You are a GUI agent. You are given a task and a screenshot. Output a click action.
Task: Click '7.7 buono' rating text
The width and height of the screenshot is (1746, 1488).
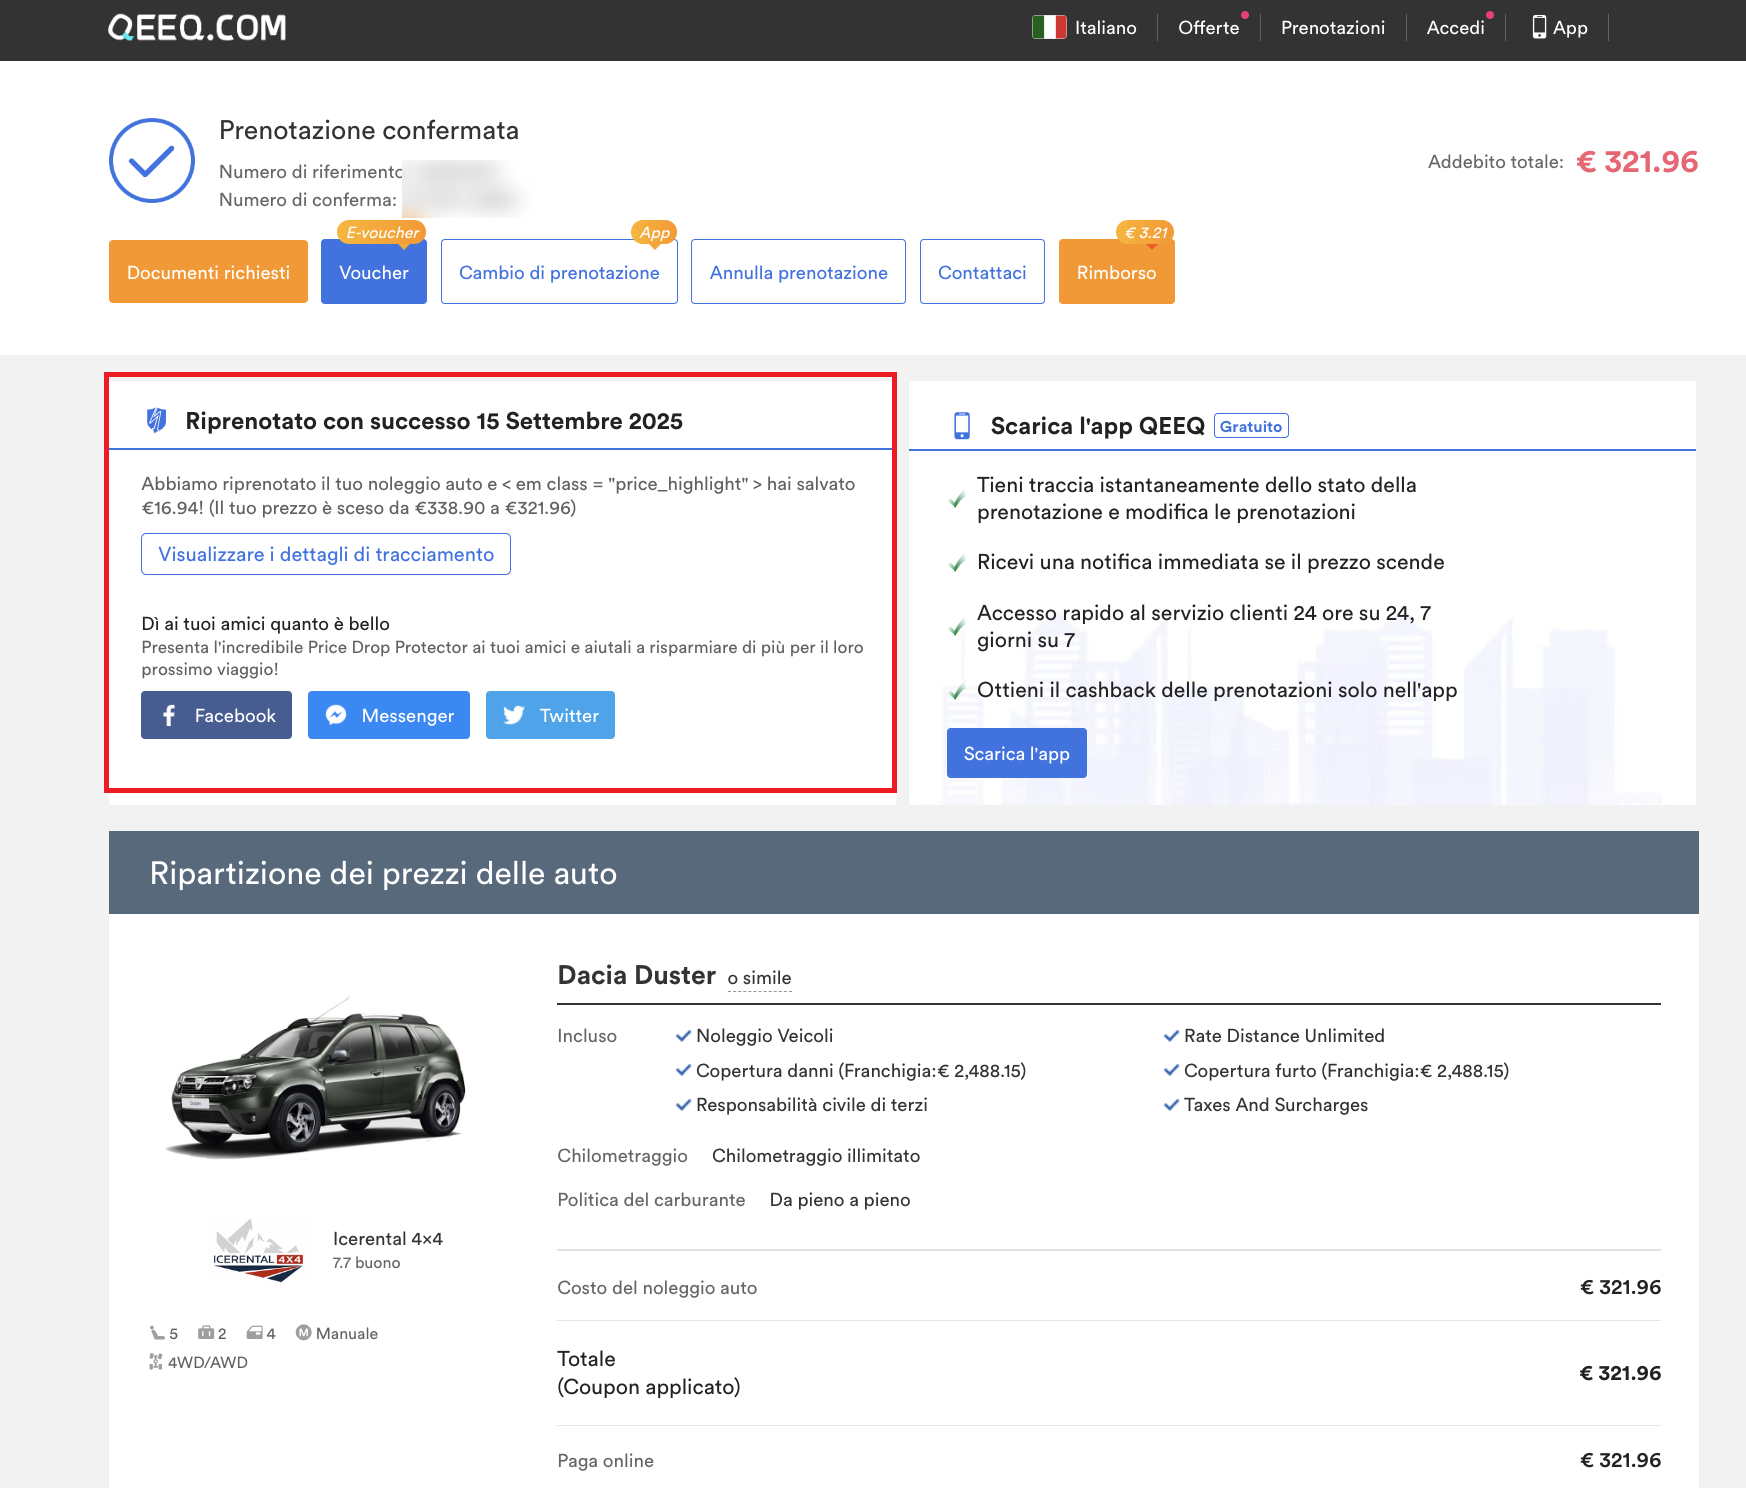tap(366, 1263)
